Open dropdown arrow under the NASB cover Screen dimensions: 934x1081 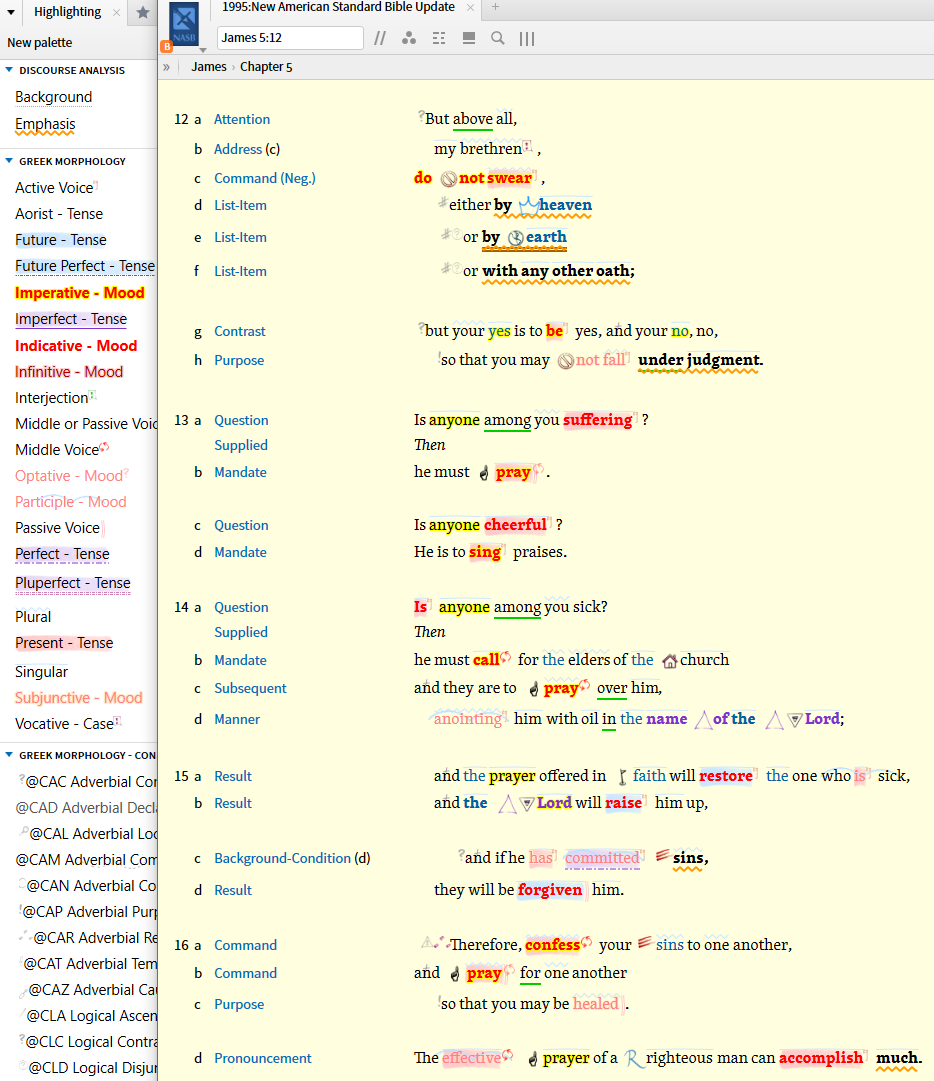(x=203, y=50)
